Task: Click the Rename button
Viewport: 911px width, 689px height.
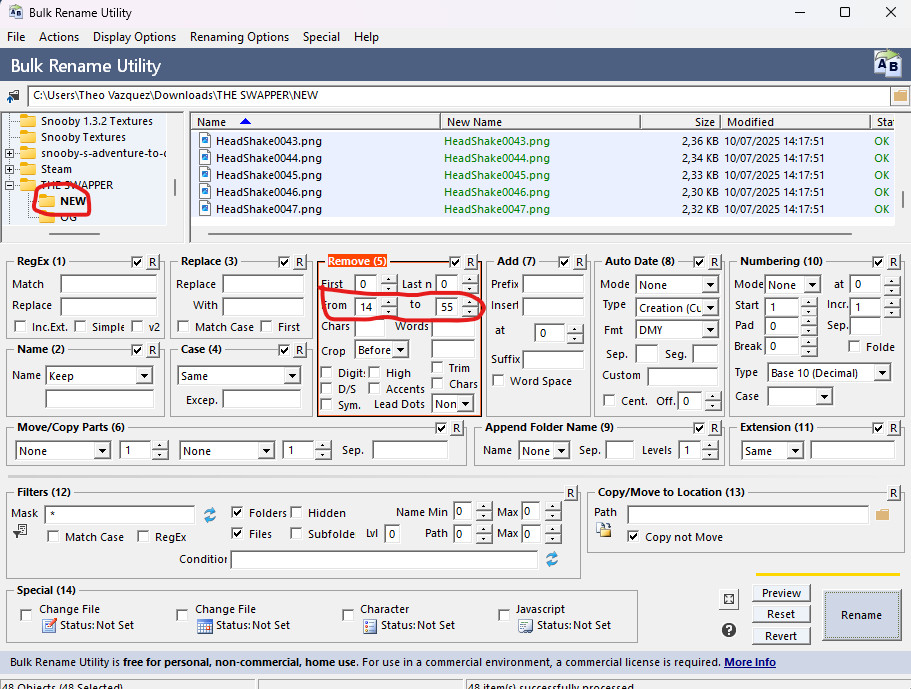Action: pos(861,615)
